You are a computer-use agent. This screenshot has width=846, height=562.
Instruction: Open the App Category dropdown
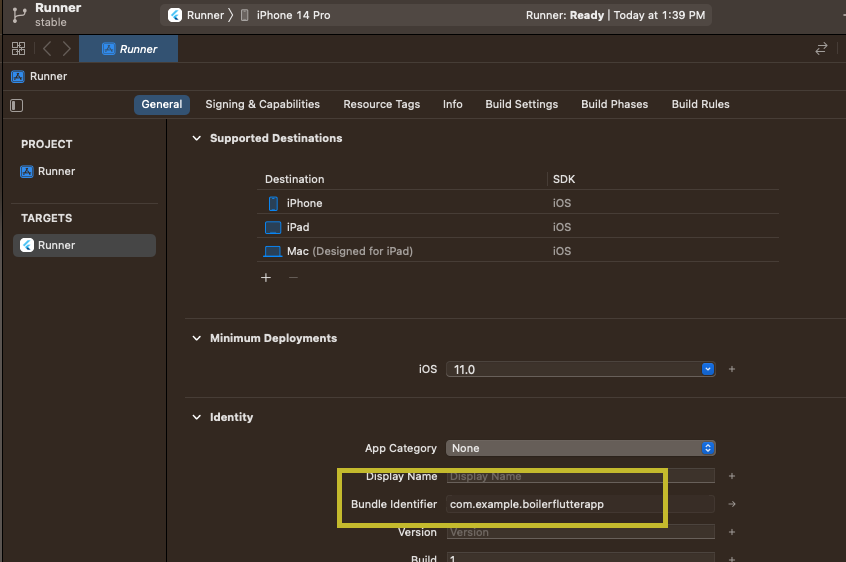coord(581,448)
